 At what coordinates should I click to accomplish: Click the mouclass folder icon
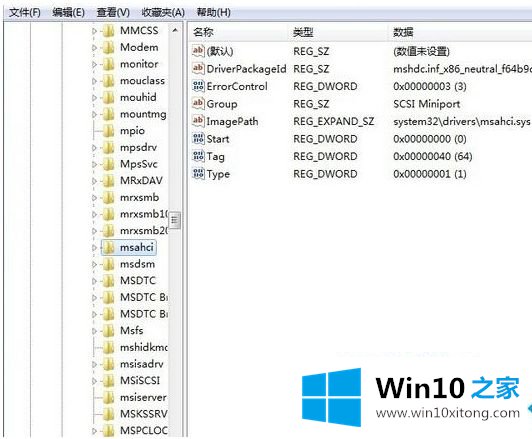(109, 81)
